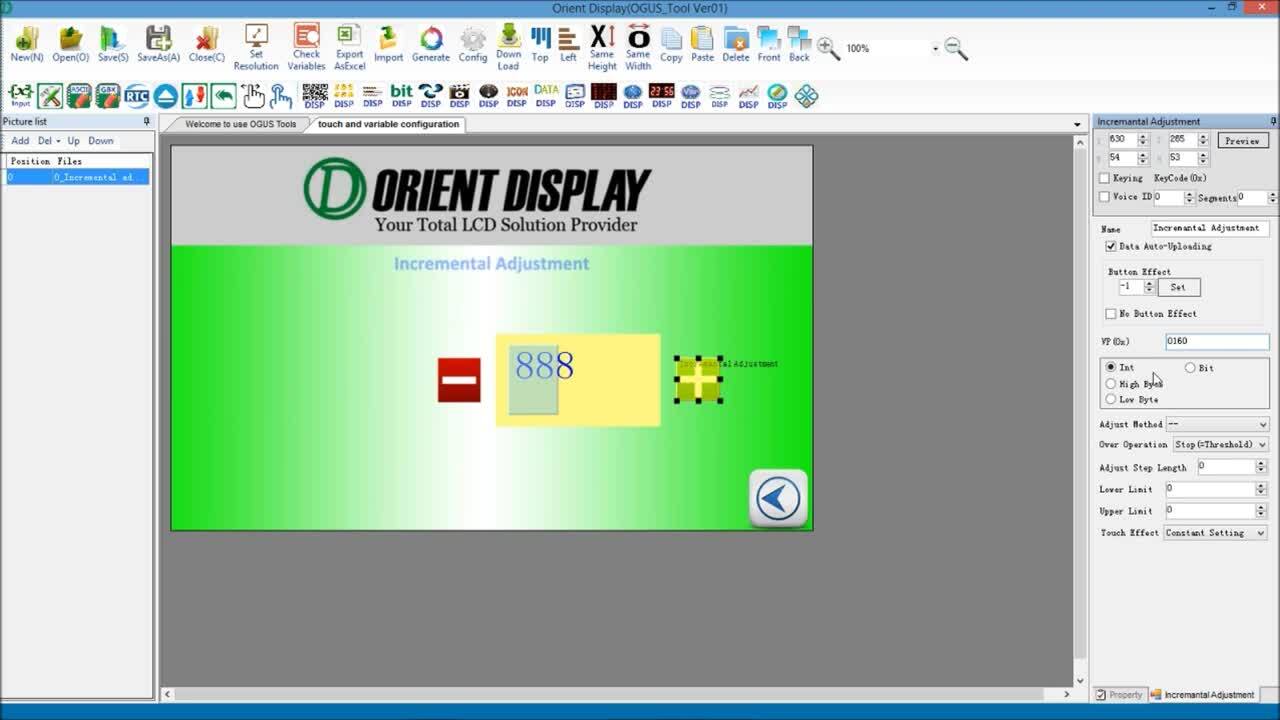
Task: Click the Button Effect Set button
Action: pos(1178,287)
